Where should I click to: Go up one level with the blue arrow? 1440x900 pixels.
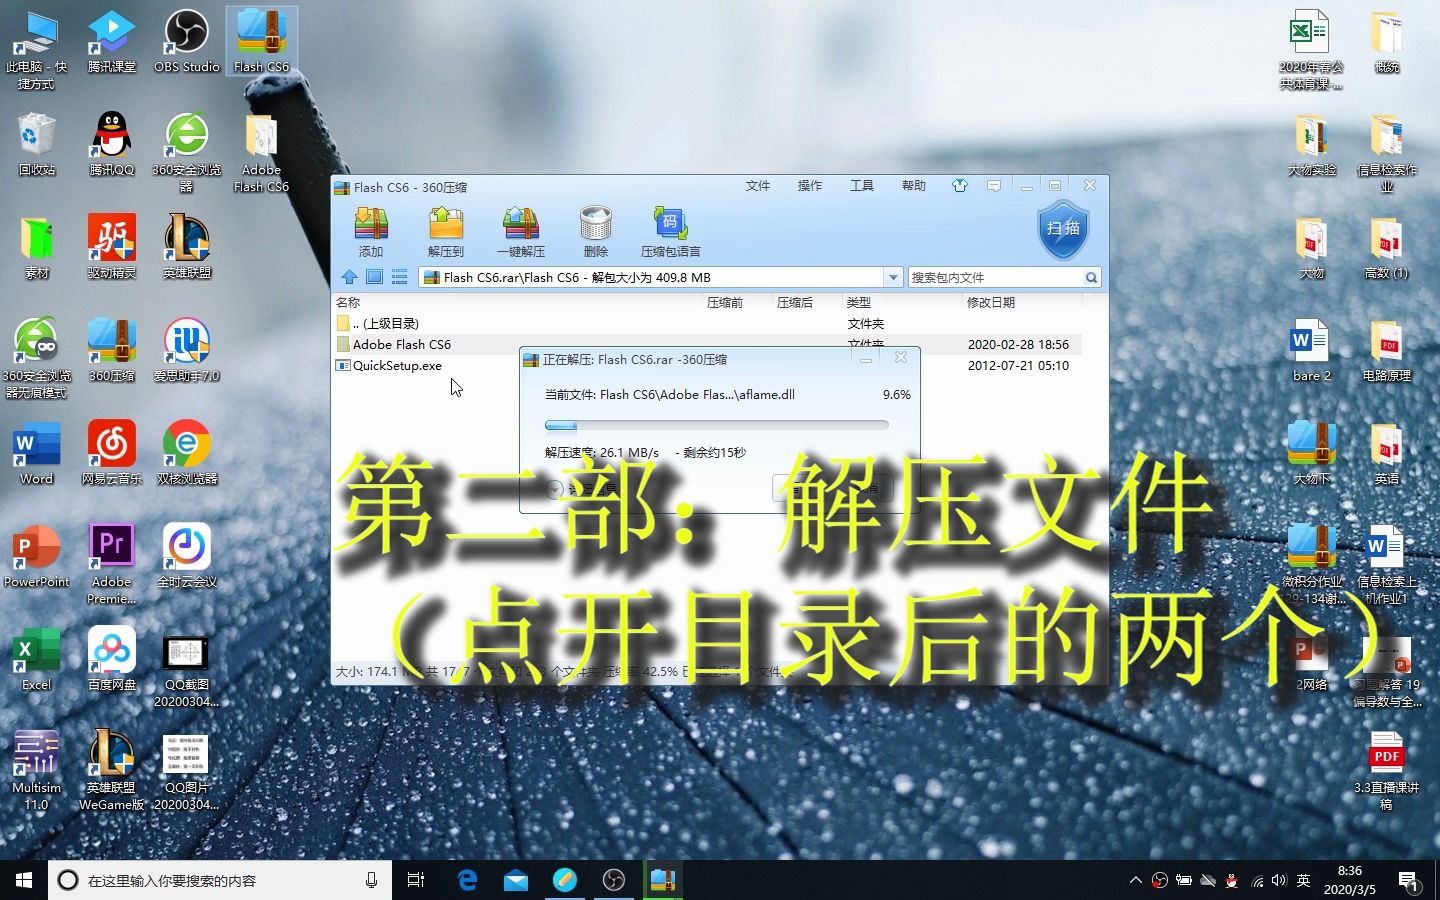click(349, 277)
